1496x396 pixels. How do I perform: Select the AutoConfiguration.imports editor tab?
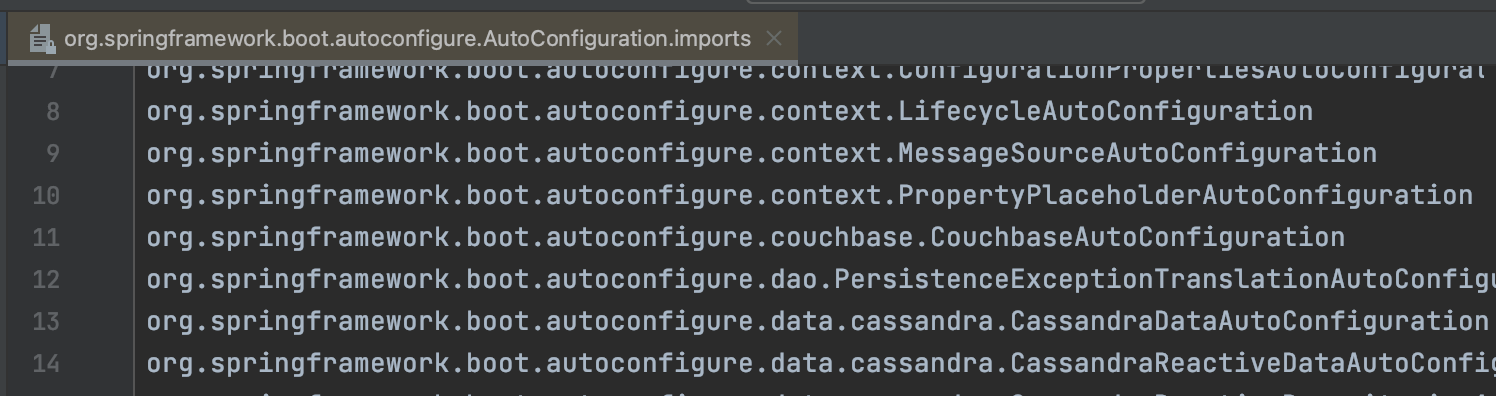[x=406, y=39]
